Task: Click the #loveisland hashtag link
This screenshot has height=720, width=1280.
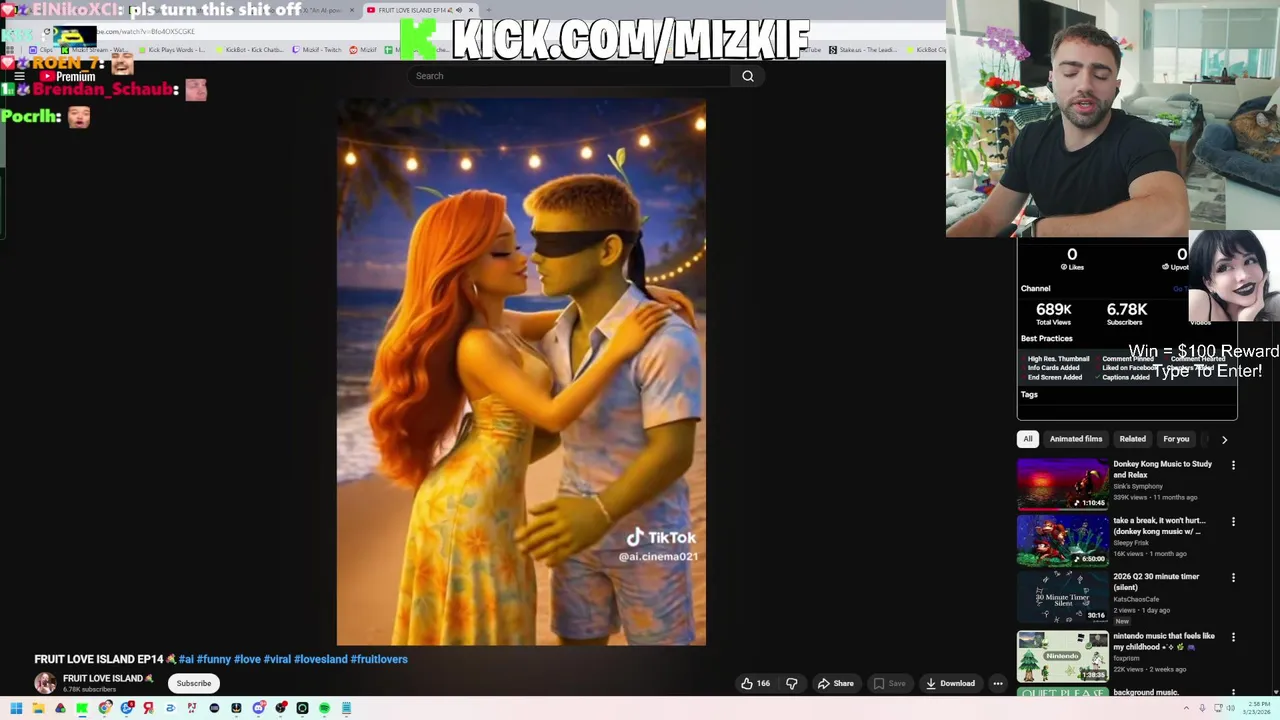Action: 321,659
